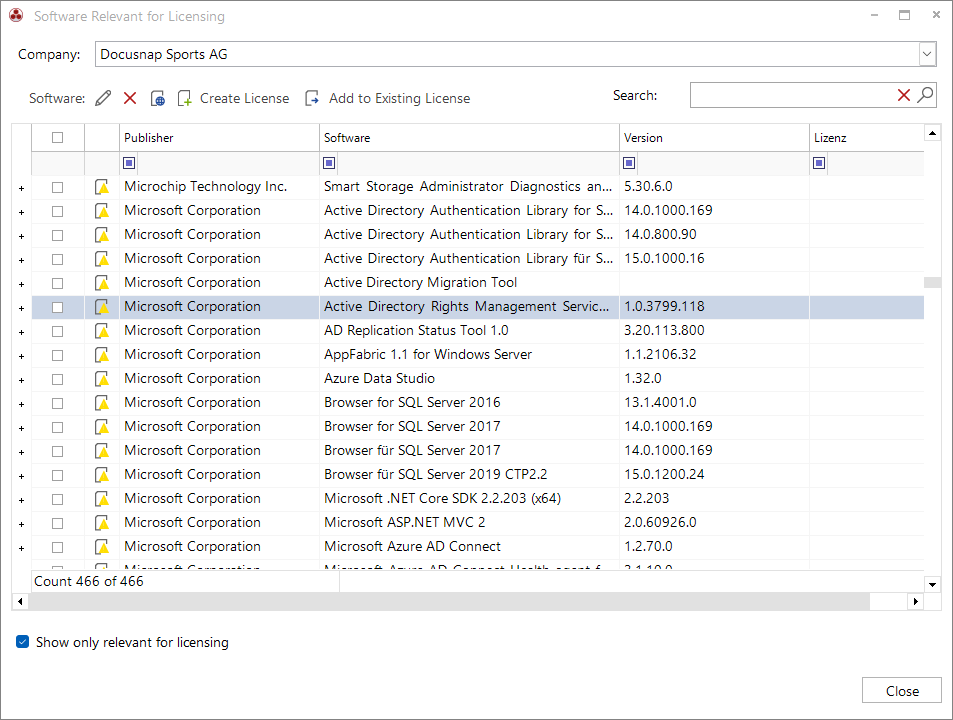953x720 pixels.
Task: Check the Azure Data Studio checkbox
Action: tap(58, 379)
